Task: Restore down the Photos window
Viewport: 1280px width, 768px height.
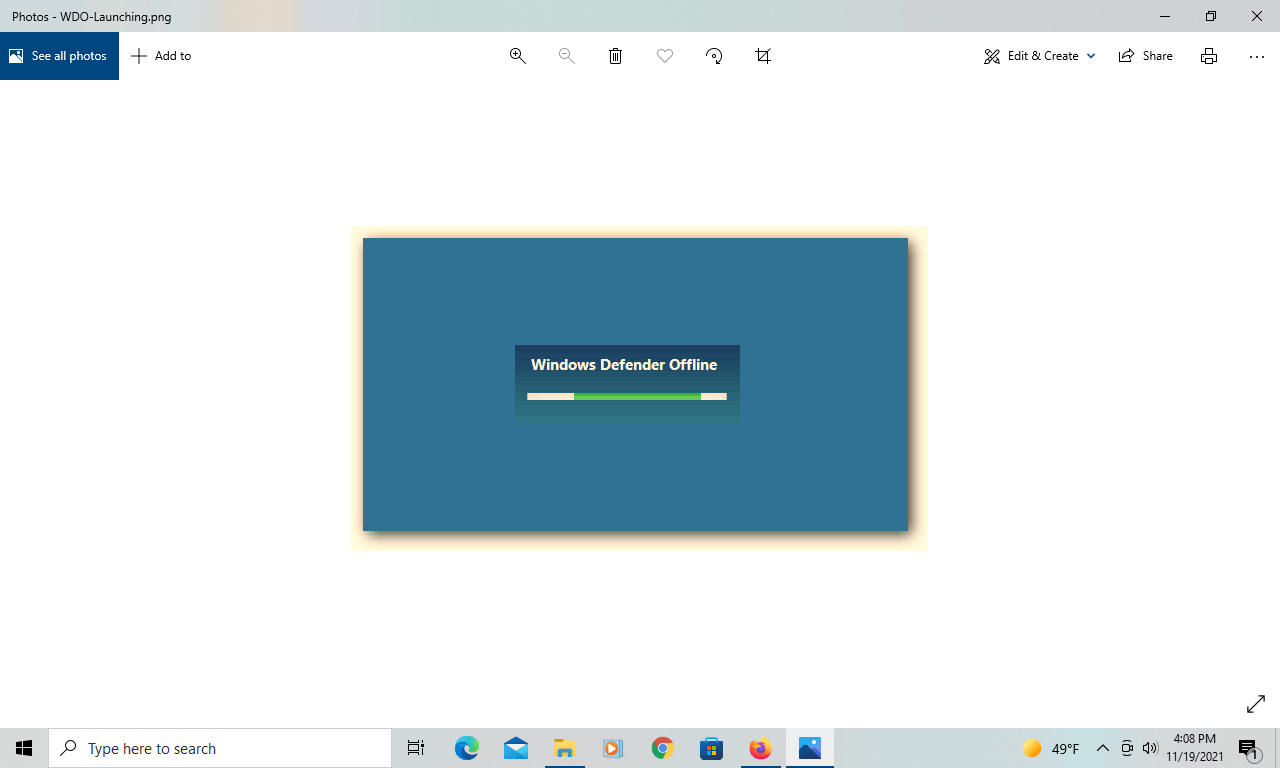Action: tap(1211, 16)
